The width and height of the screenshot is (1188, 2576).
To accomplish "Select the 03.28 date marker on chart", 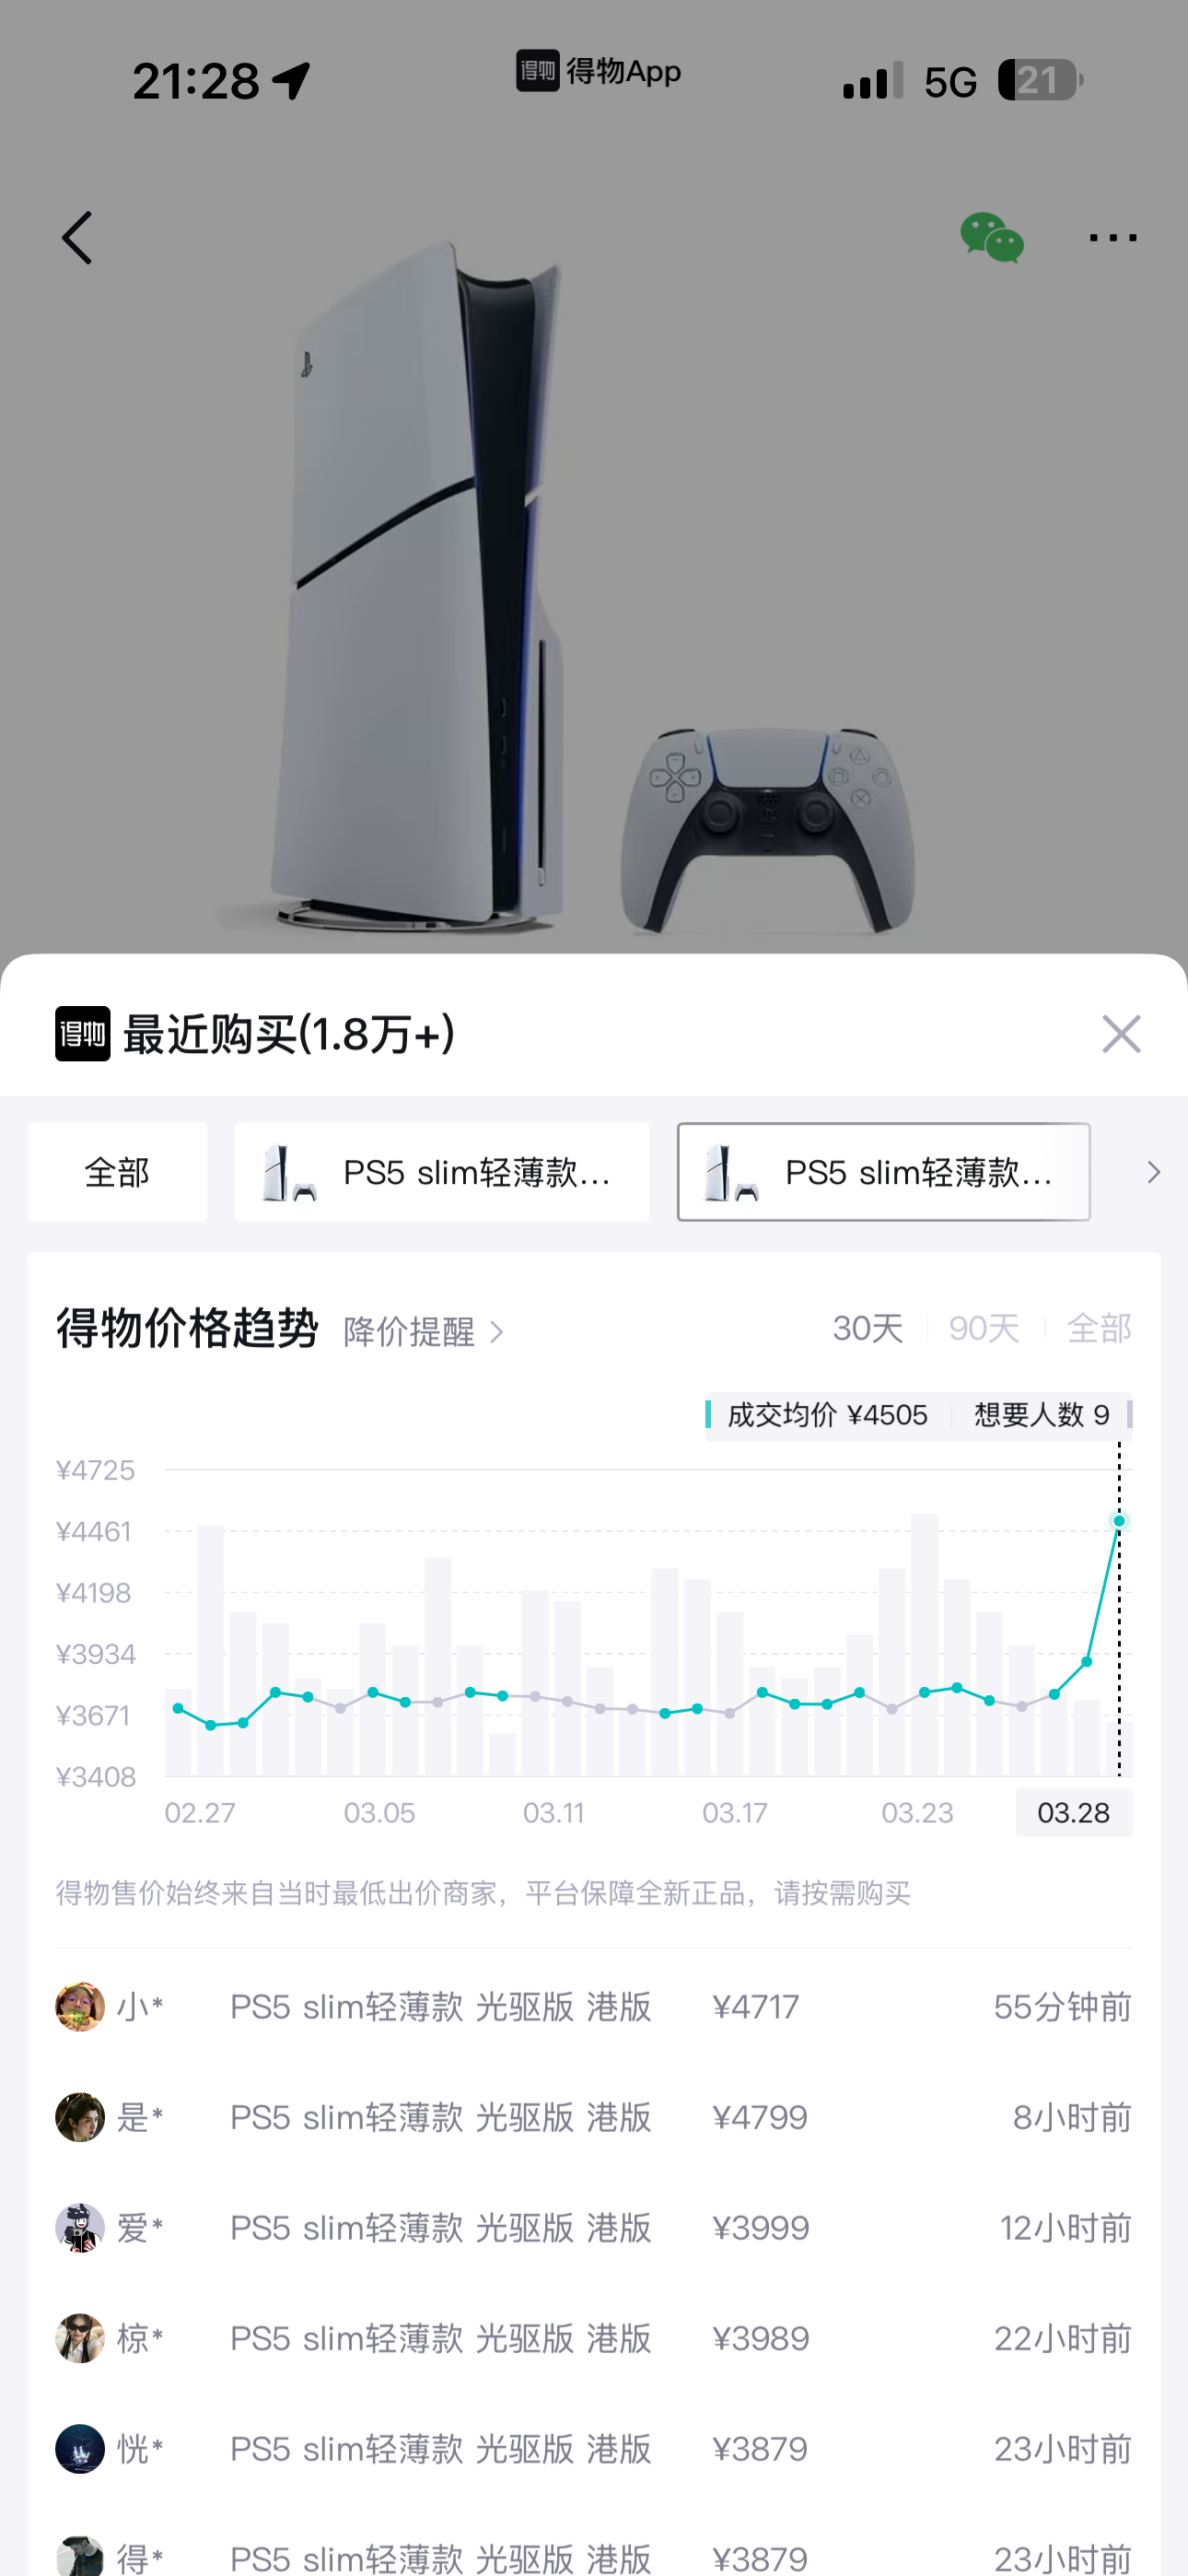I will coord(1073,1813).
